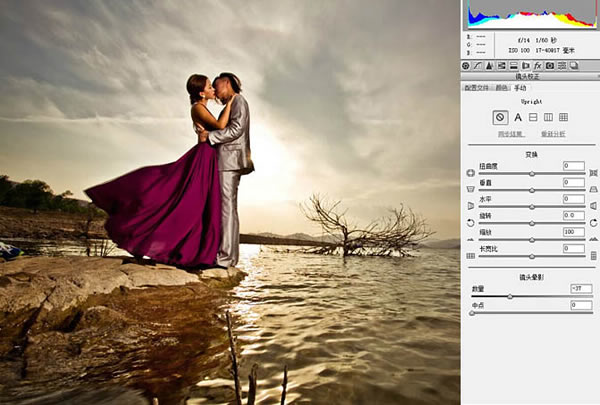This screenshot has height=405, width=600.
Task: Switch to the 颜色 (Color) tab
Action: 501,88
